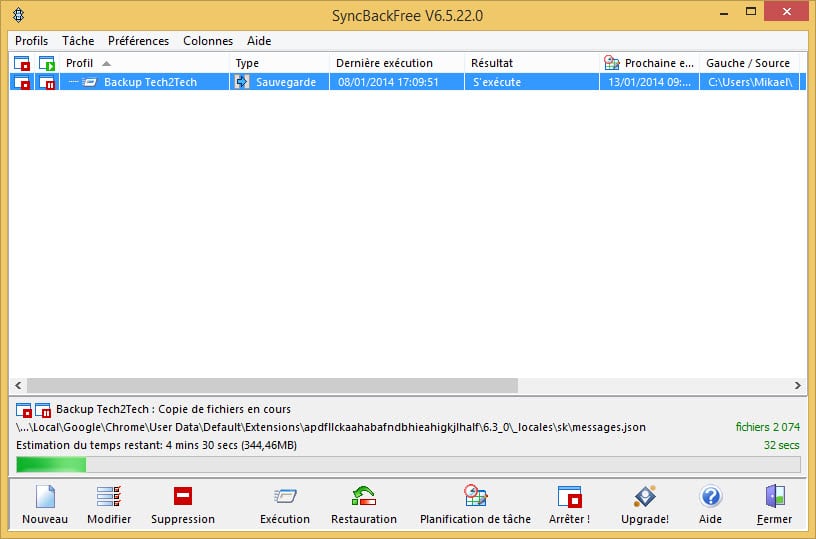Open the Colonnes menu

[208, 41]
